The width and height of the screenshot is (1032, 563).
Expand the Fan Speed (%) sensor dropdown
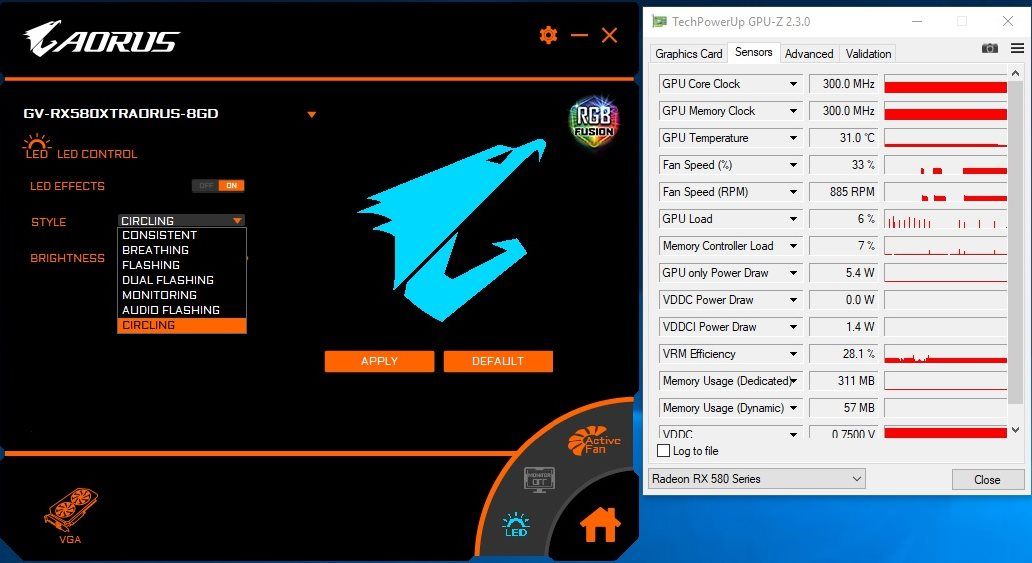tap(793, 165)
